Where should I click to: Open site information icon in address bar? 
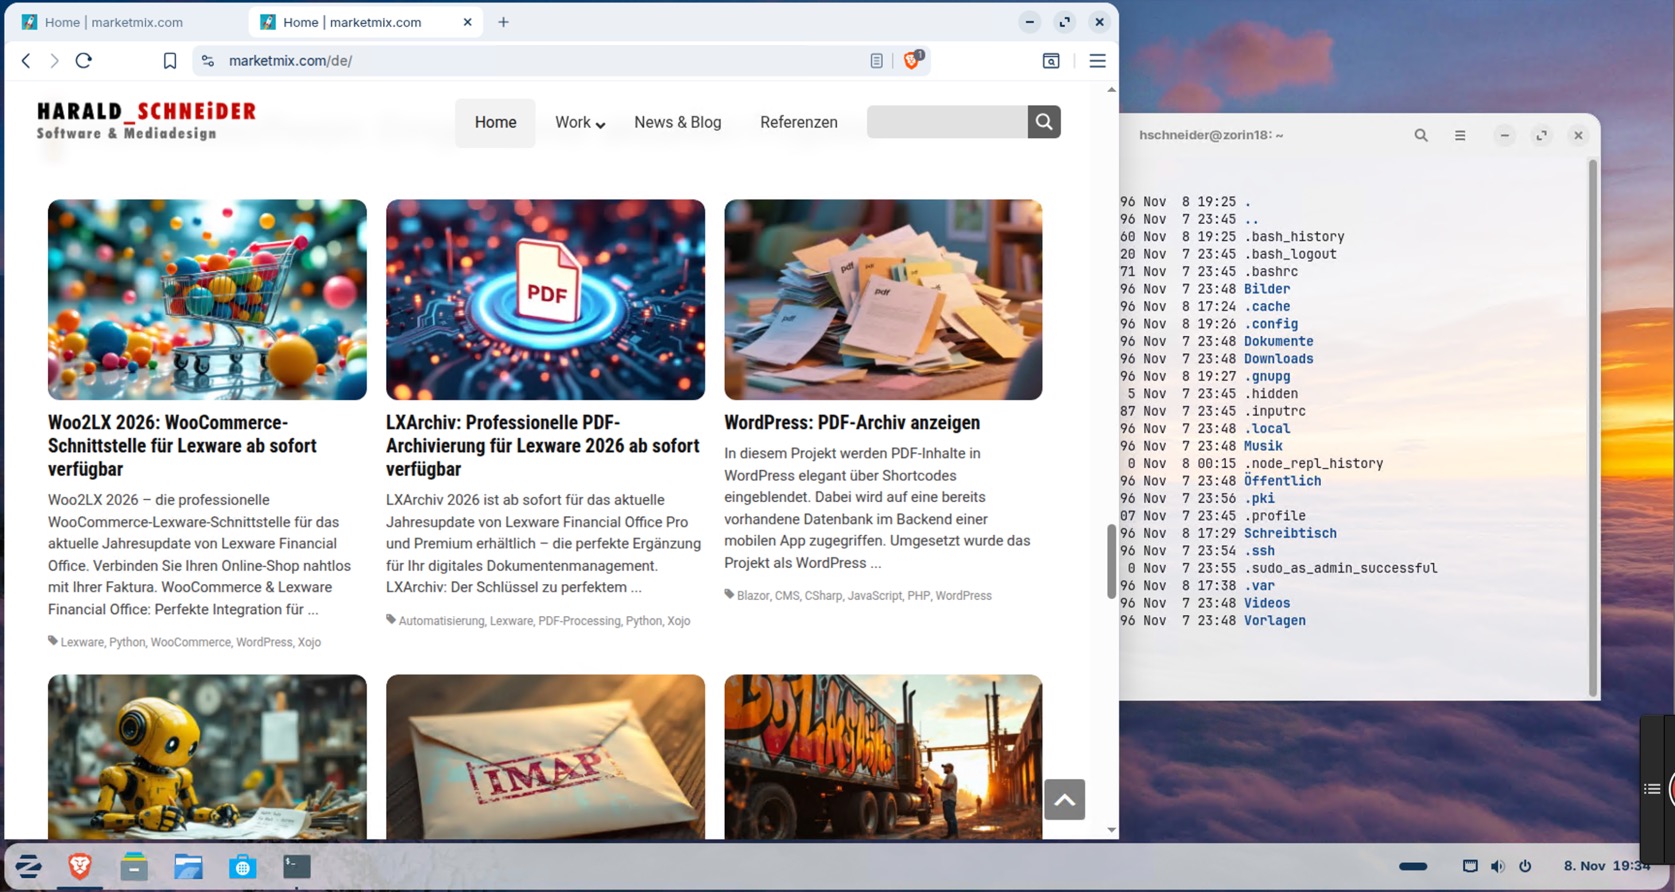(208, 61)
